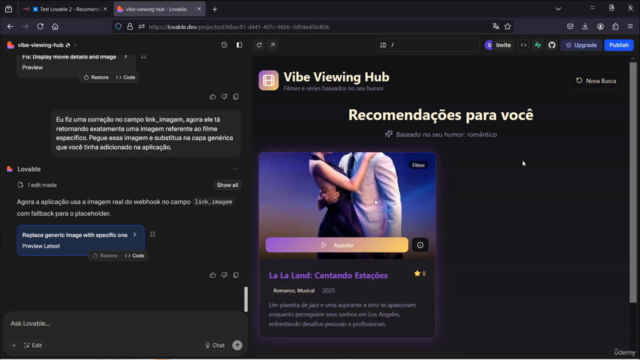Click the chat panel scrollbar thumb
The image size is (640, 360).
pyautogui.click(x=246, y=299)
